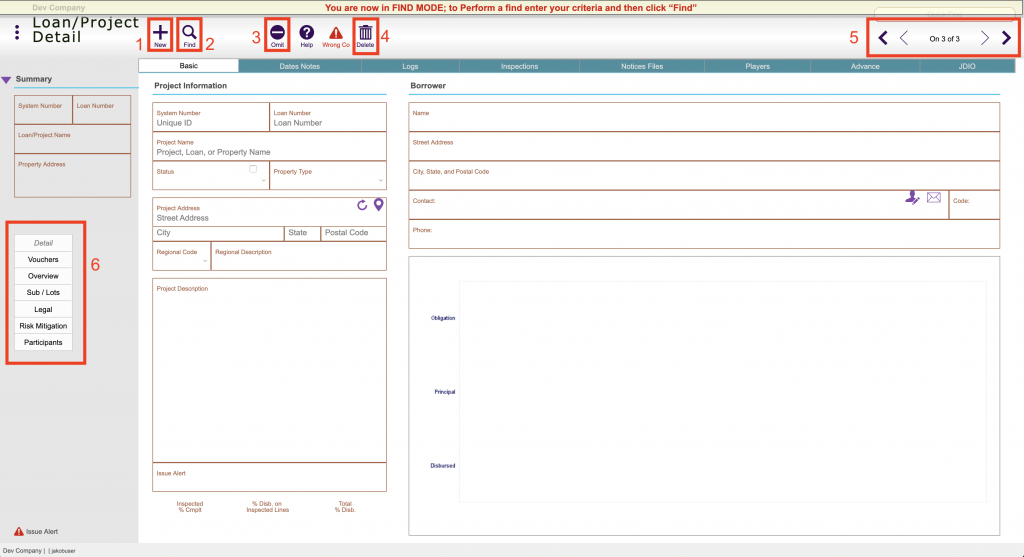Click the 'Obligation' chart label
Image resolution: width=1024 pixels, height=557 pixels.
tap(443, 318)
